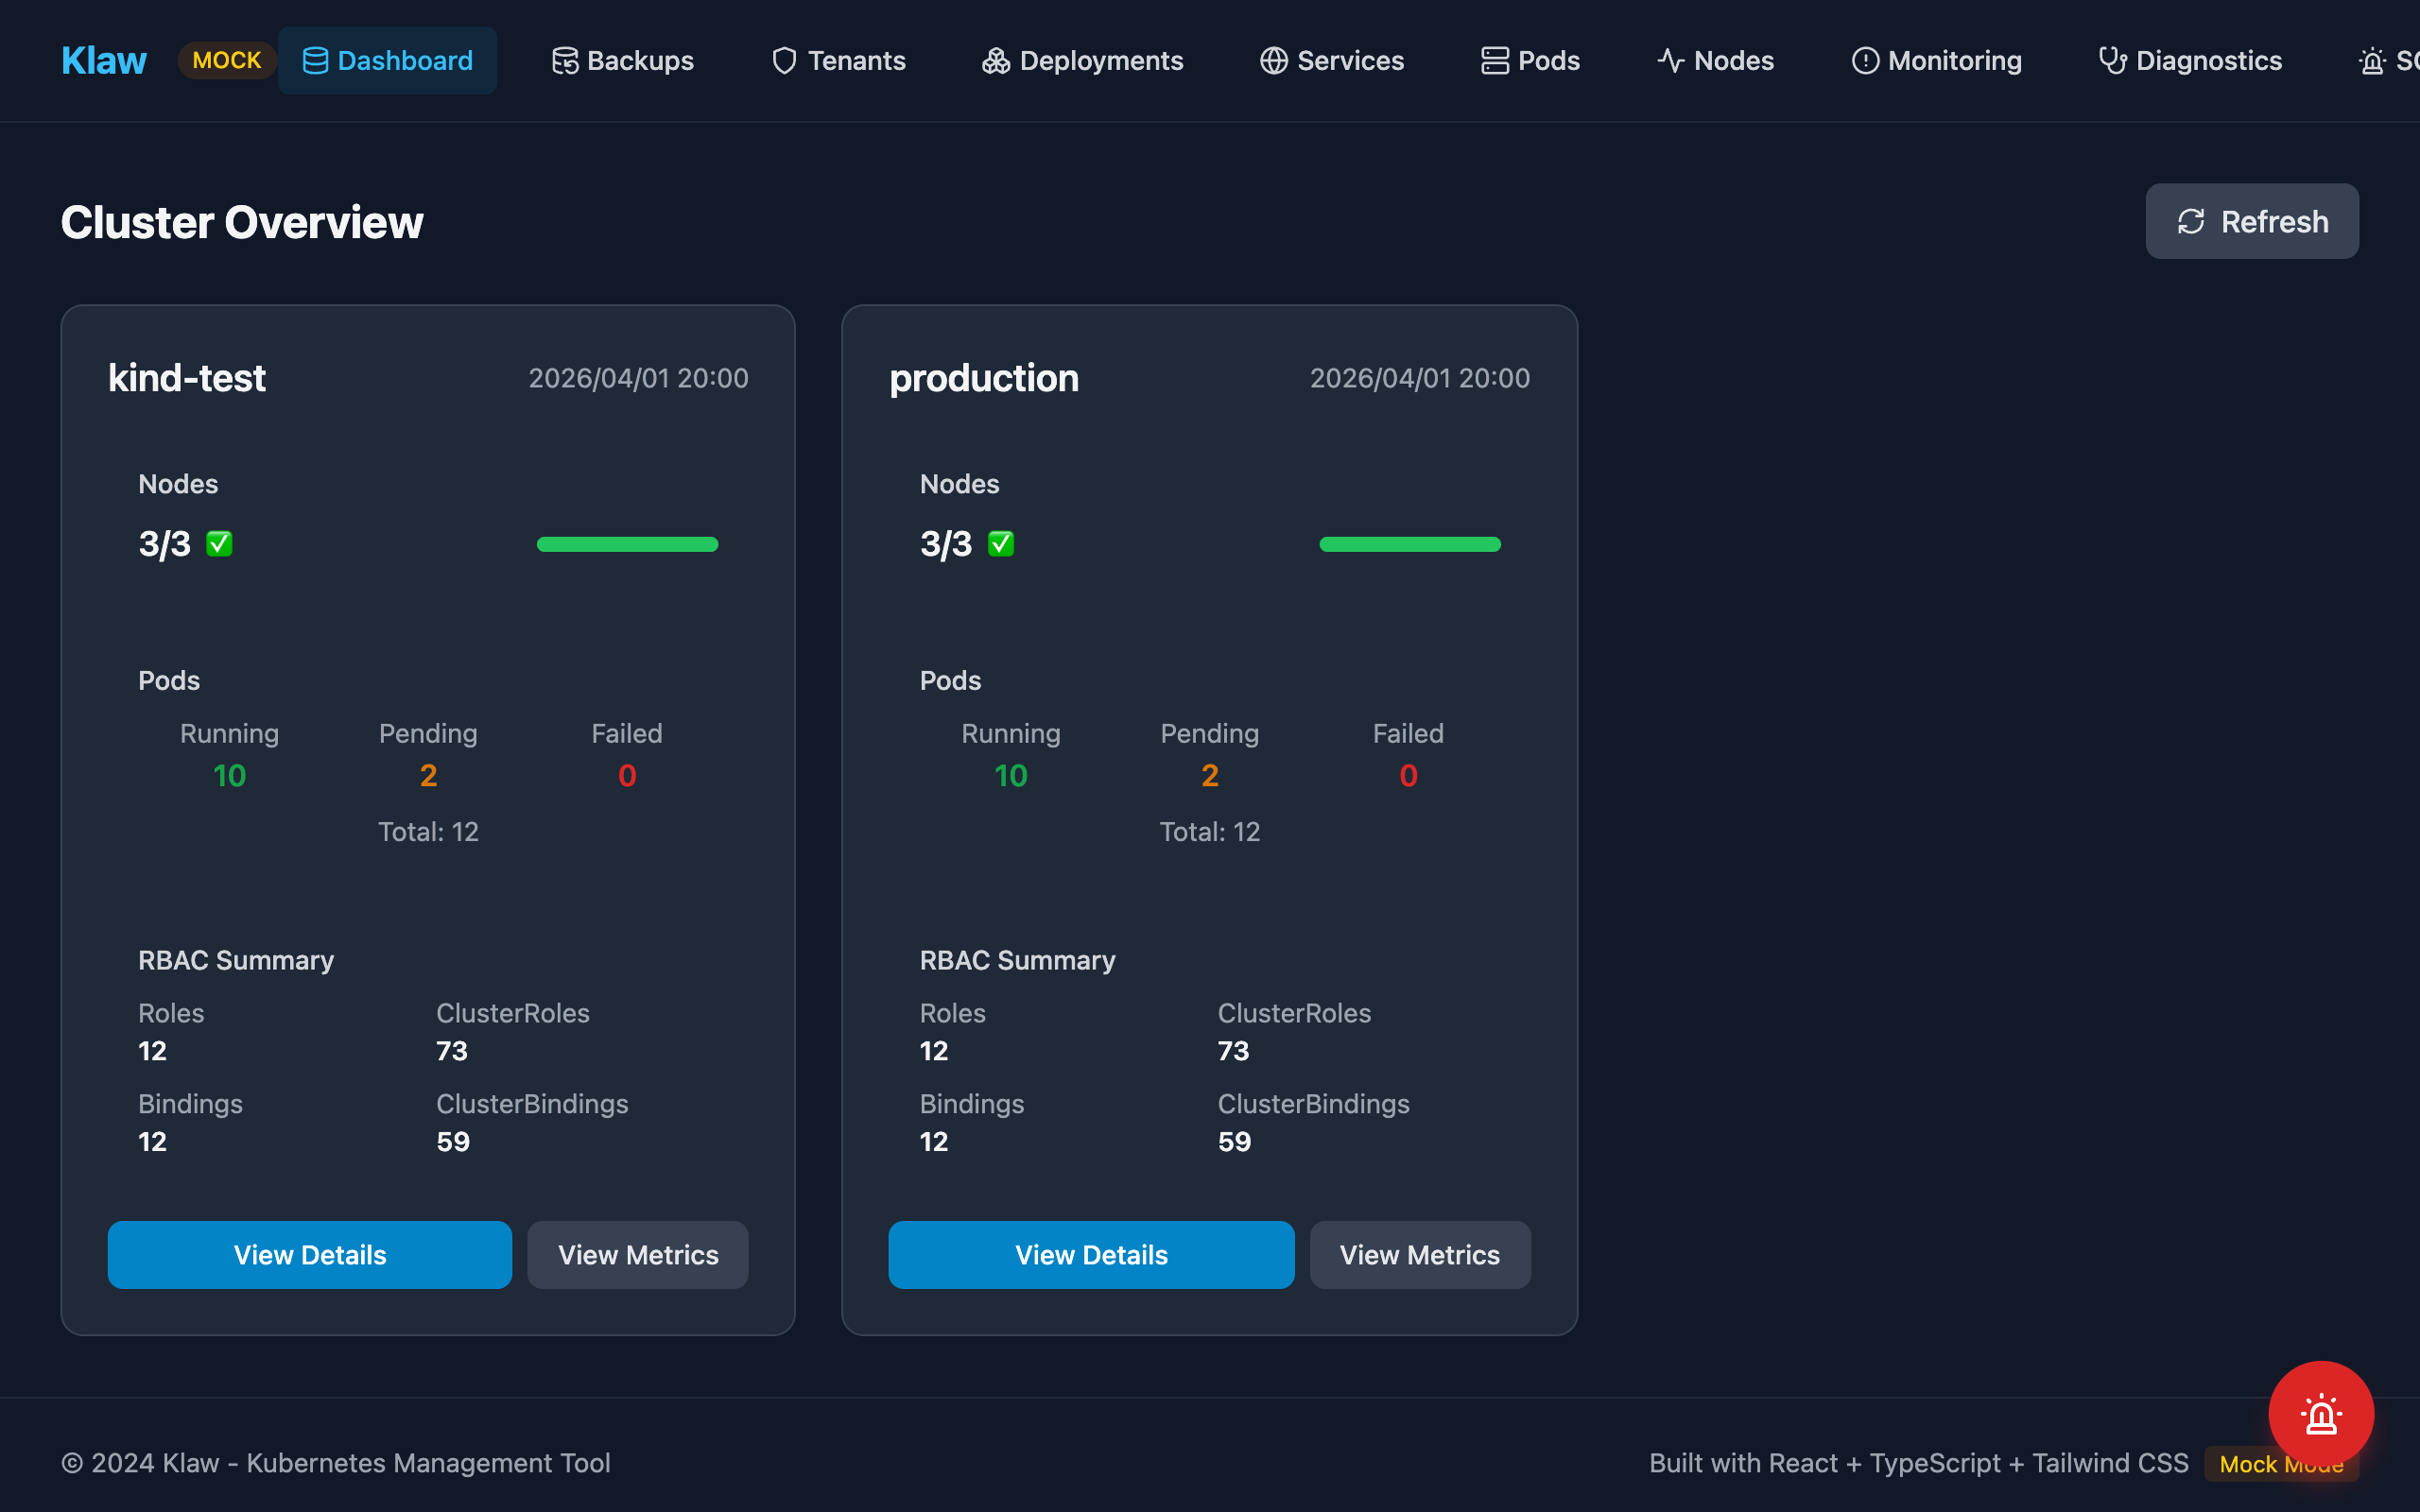Click Total: 12 in kind-test card
Image resolution: width=2420 pixels, height=1512 pixels.
428,832
